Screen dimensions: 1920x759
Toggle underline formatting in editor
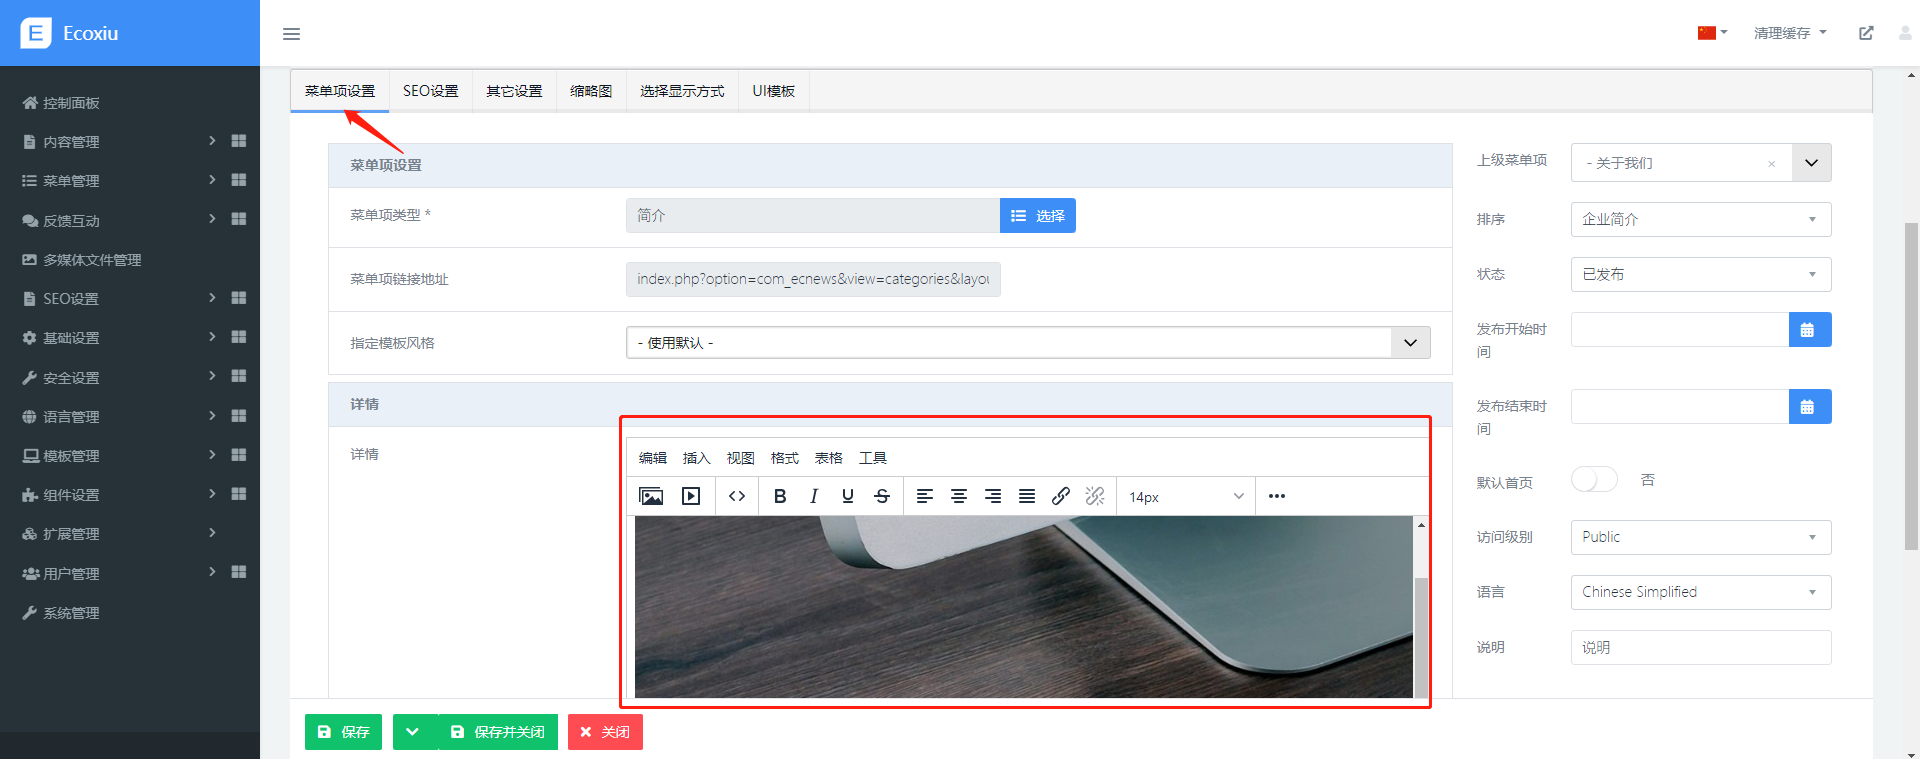(x=848, y=496)
